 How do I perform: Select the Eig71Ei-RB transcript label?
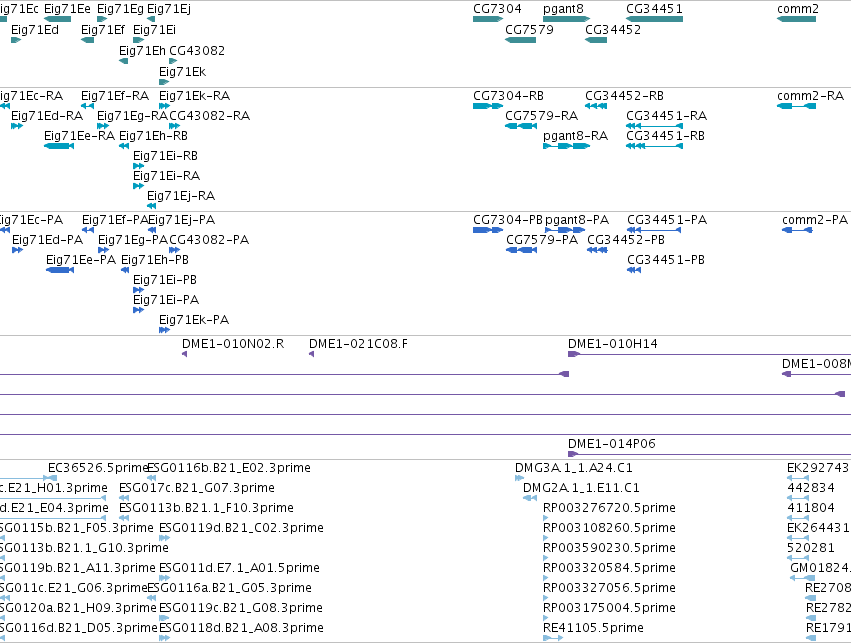[166, 156]
